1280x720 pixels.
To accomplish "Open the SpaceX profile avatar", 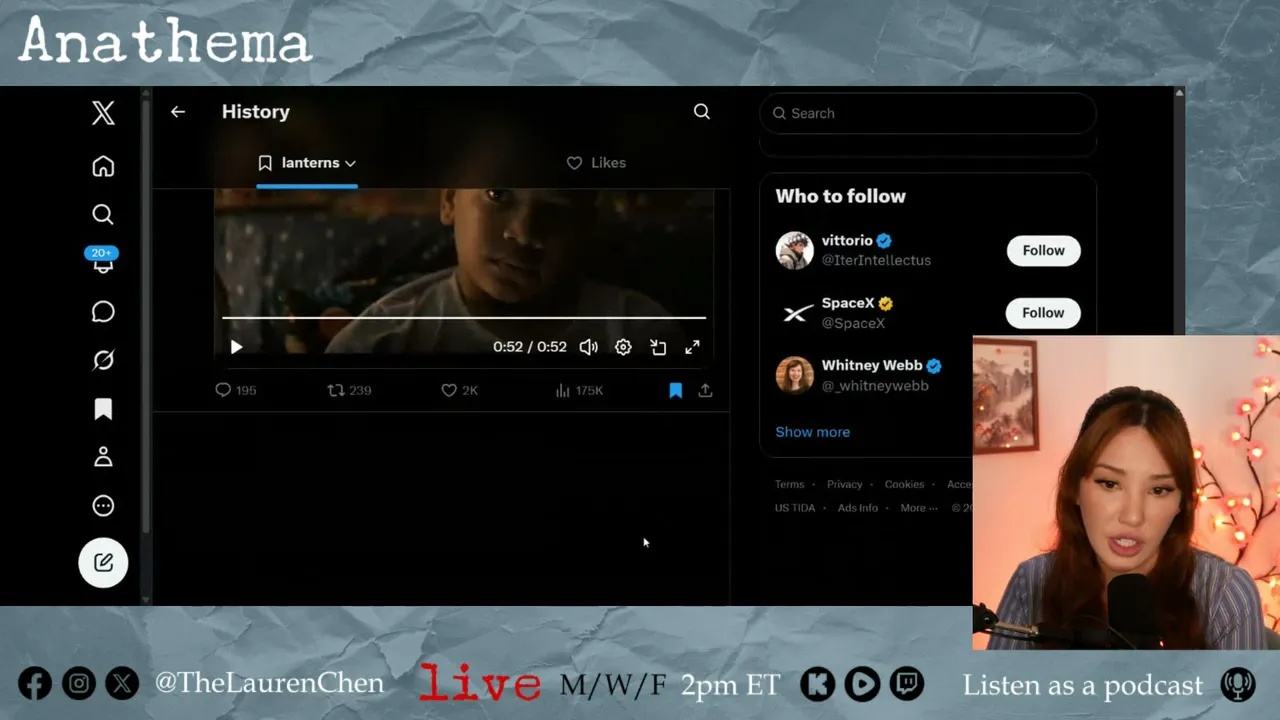I will pos(795,313).
